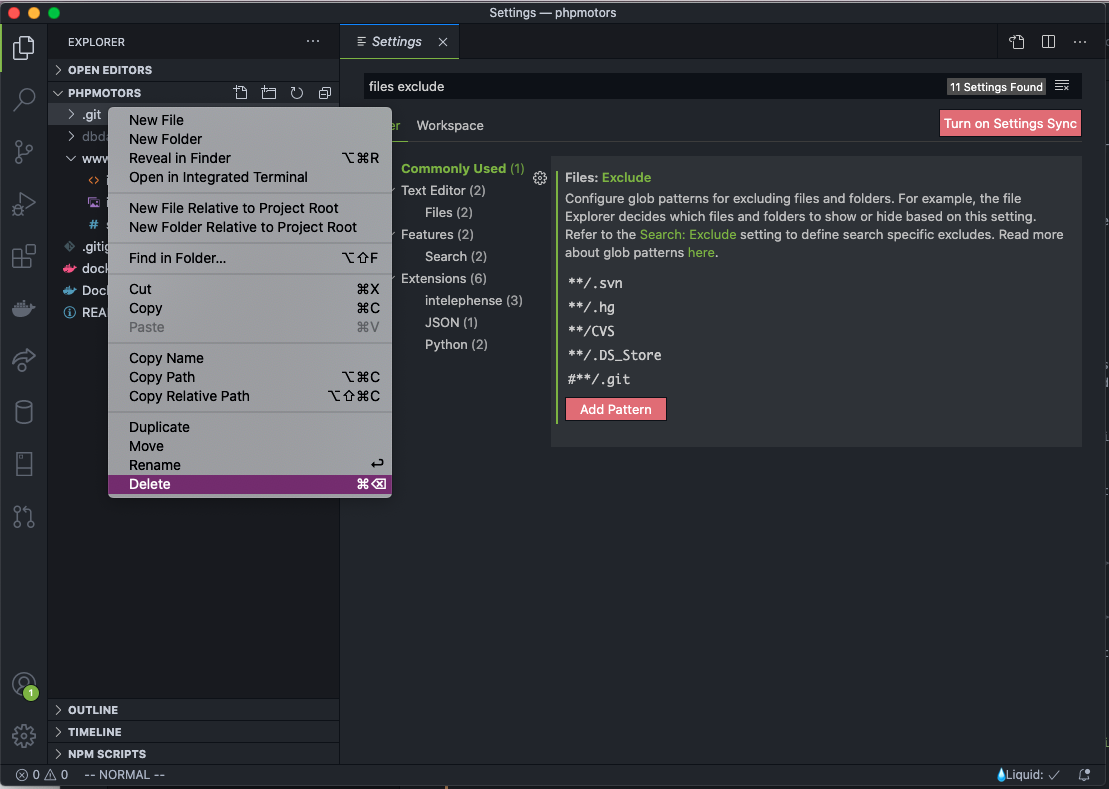This screenshot has height=789, width=1109.
Task: Open problems from errors and warnings count
Action: (x=42, y=775)
